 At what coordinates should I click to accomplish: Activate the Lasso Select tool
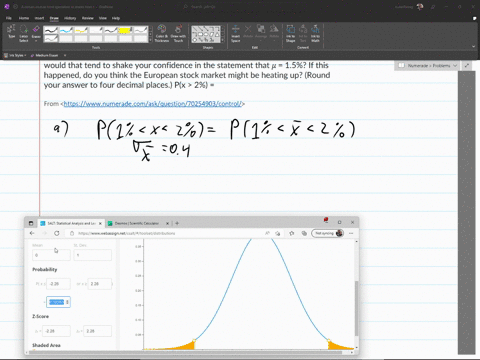pos(23,34)
